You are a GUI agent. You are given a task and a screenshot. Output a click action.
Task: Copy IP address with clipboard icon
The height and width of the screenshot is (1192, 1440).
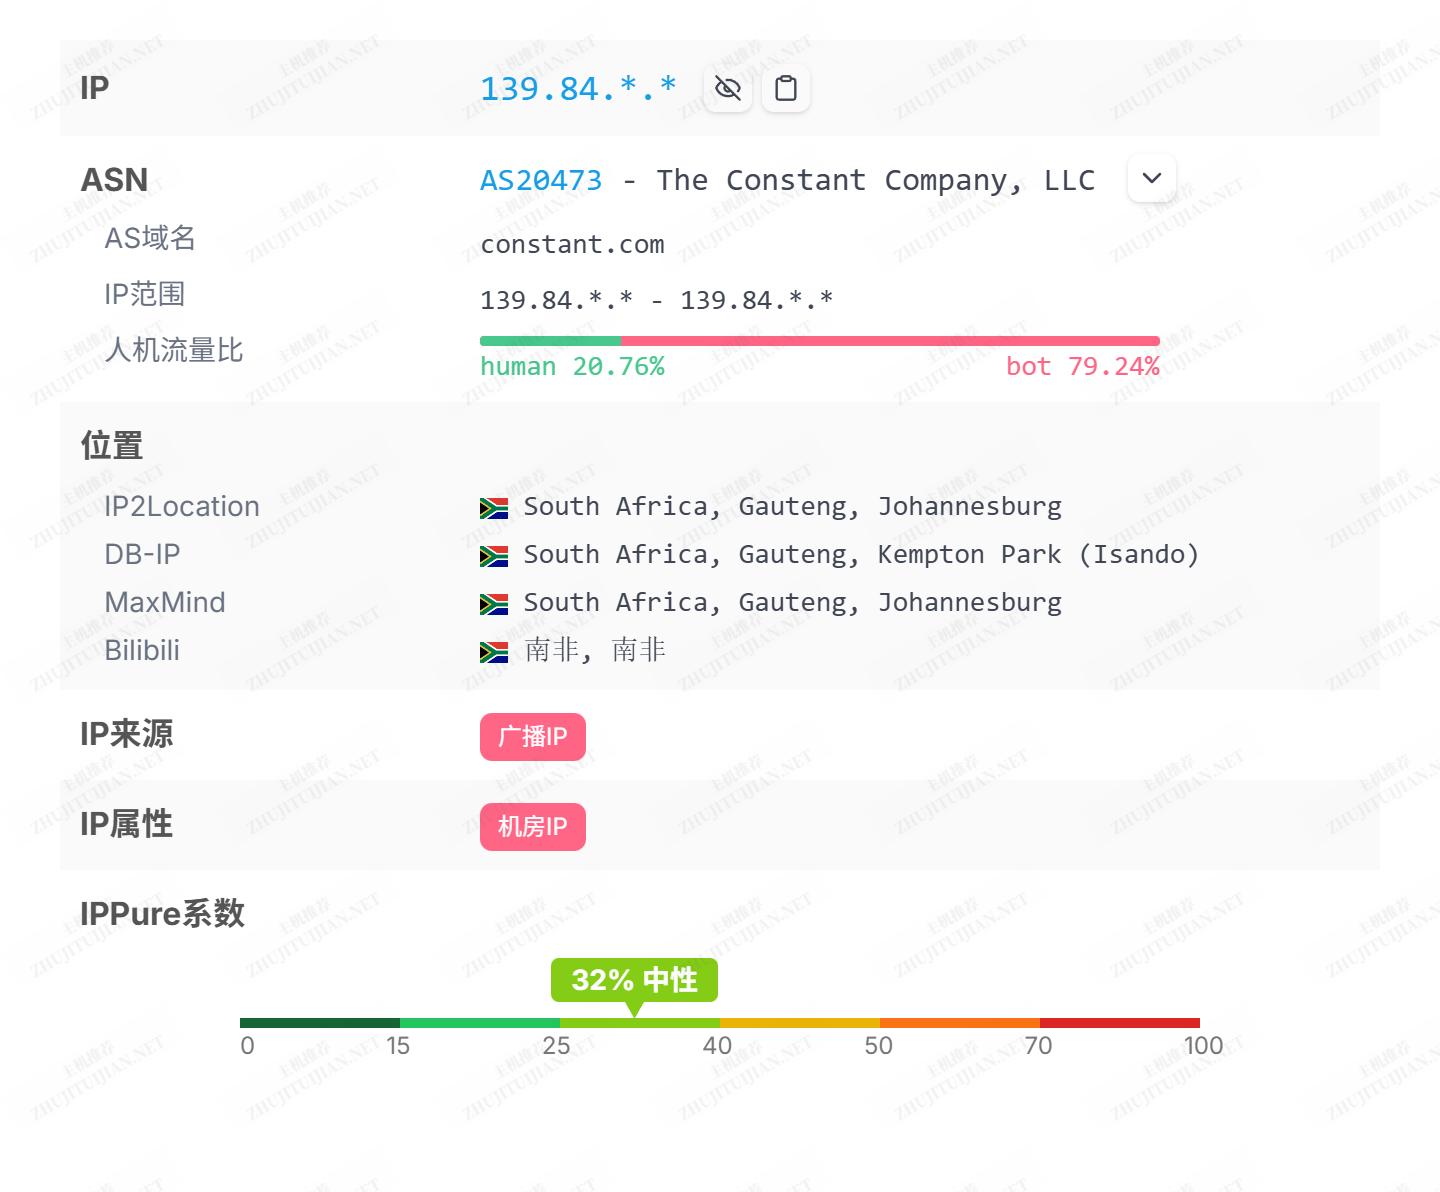(786, 89)
